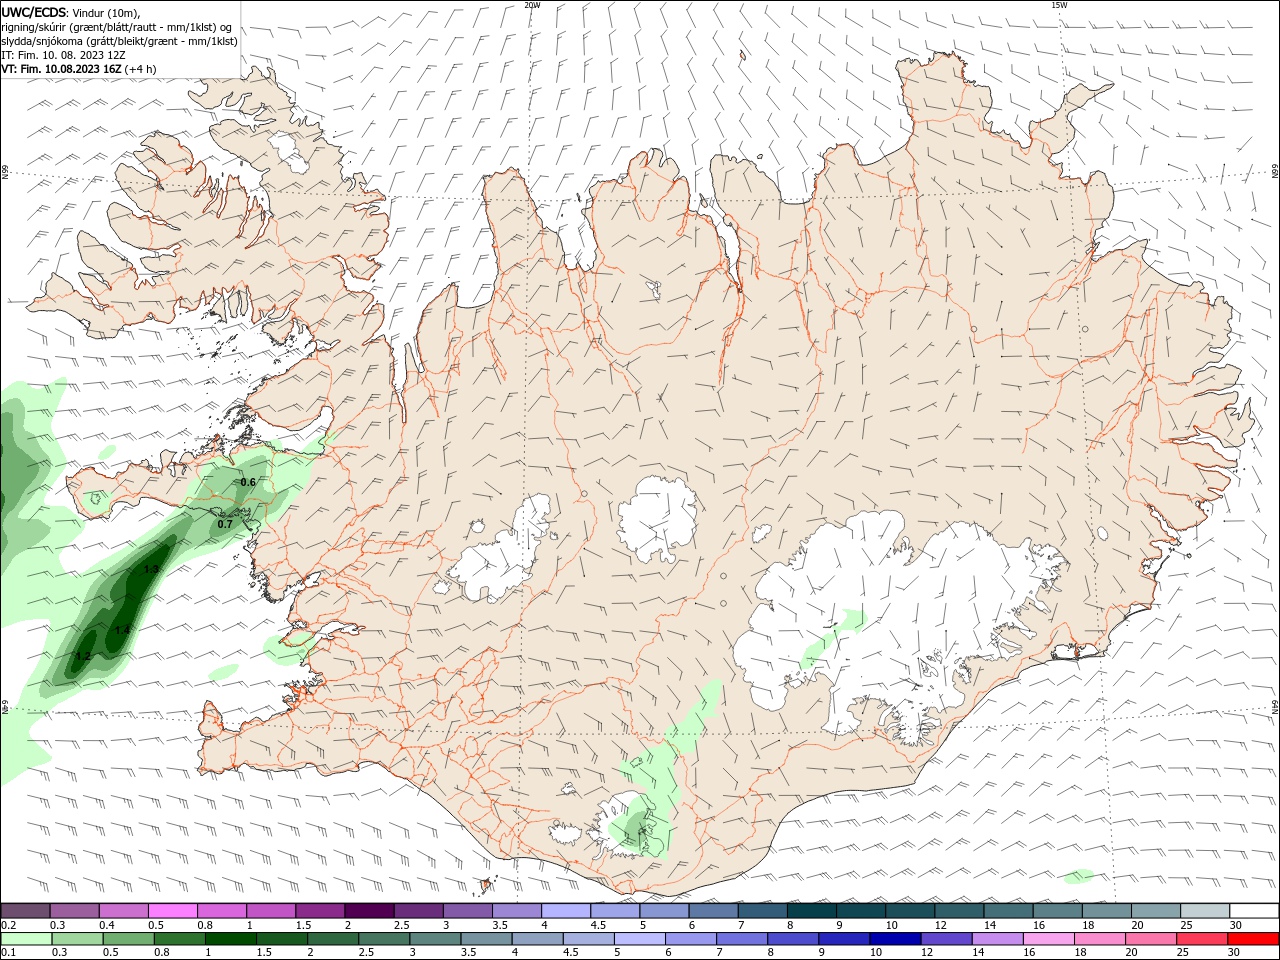The image size is (1280, 960).
Task: Click the 1.4 precipitation value offshore
Action: [122, 629]
